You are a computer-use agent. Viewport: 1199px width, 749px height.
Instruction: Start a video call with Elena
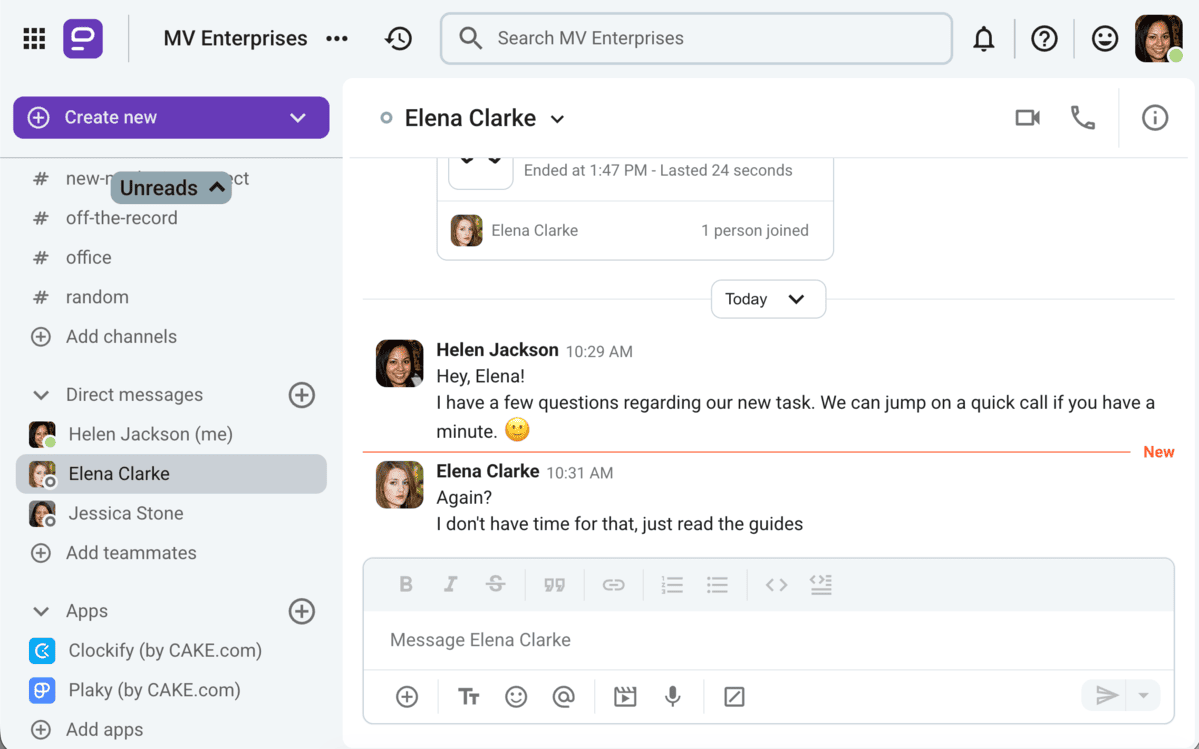[x=1027, y=118]
